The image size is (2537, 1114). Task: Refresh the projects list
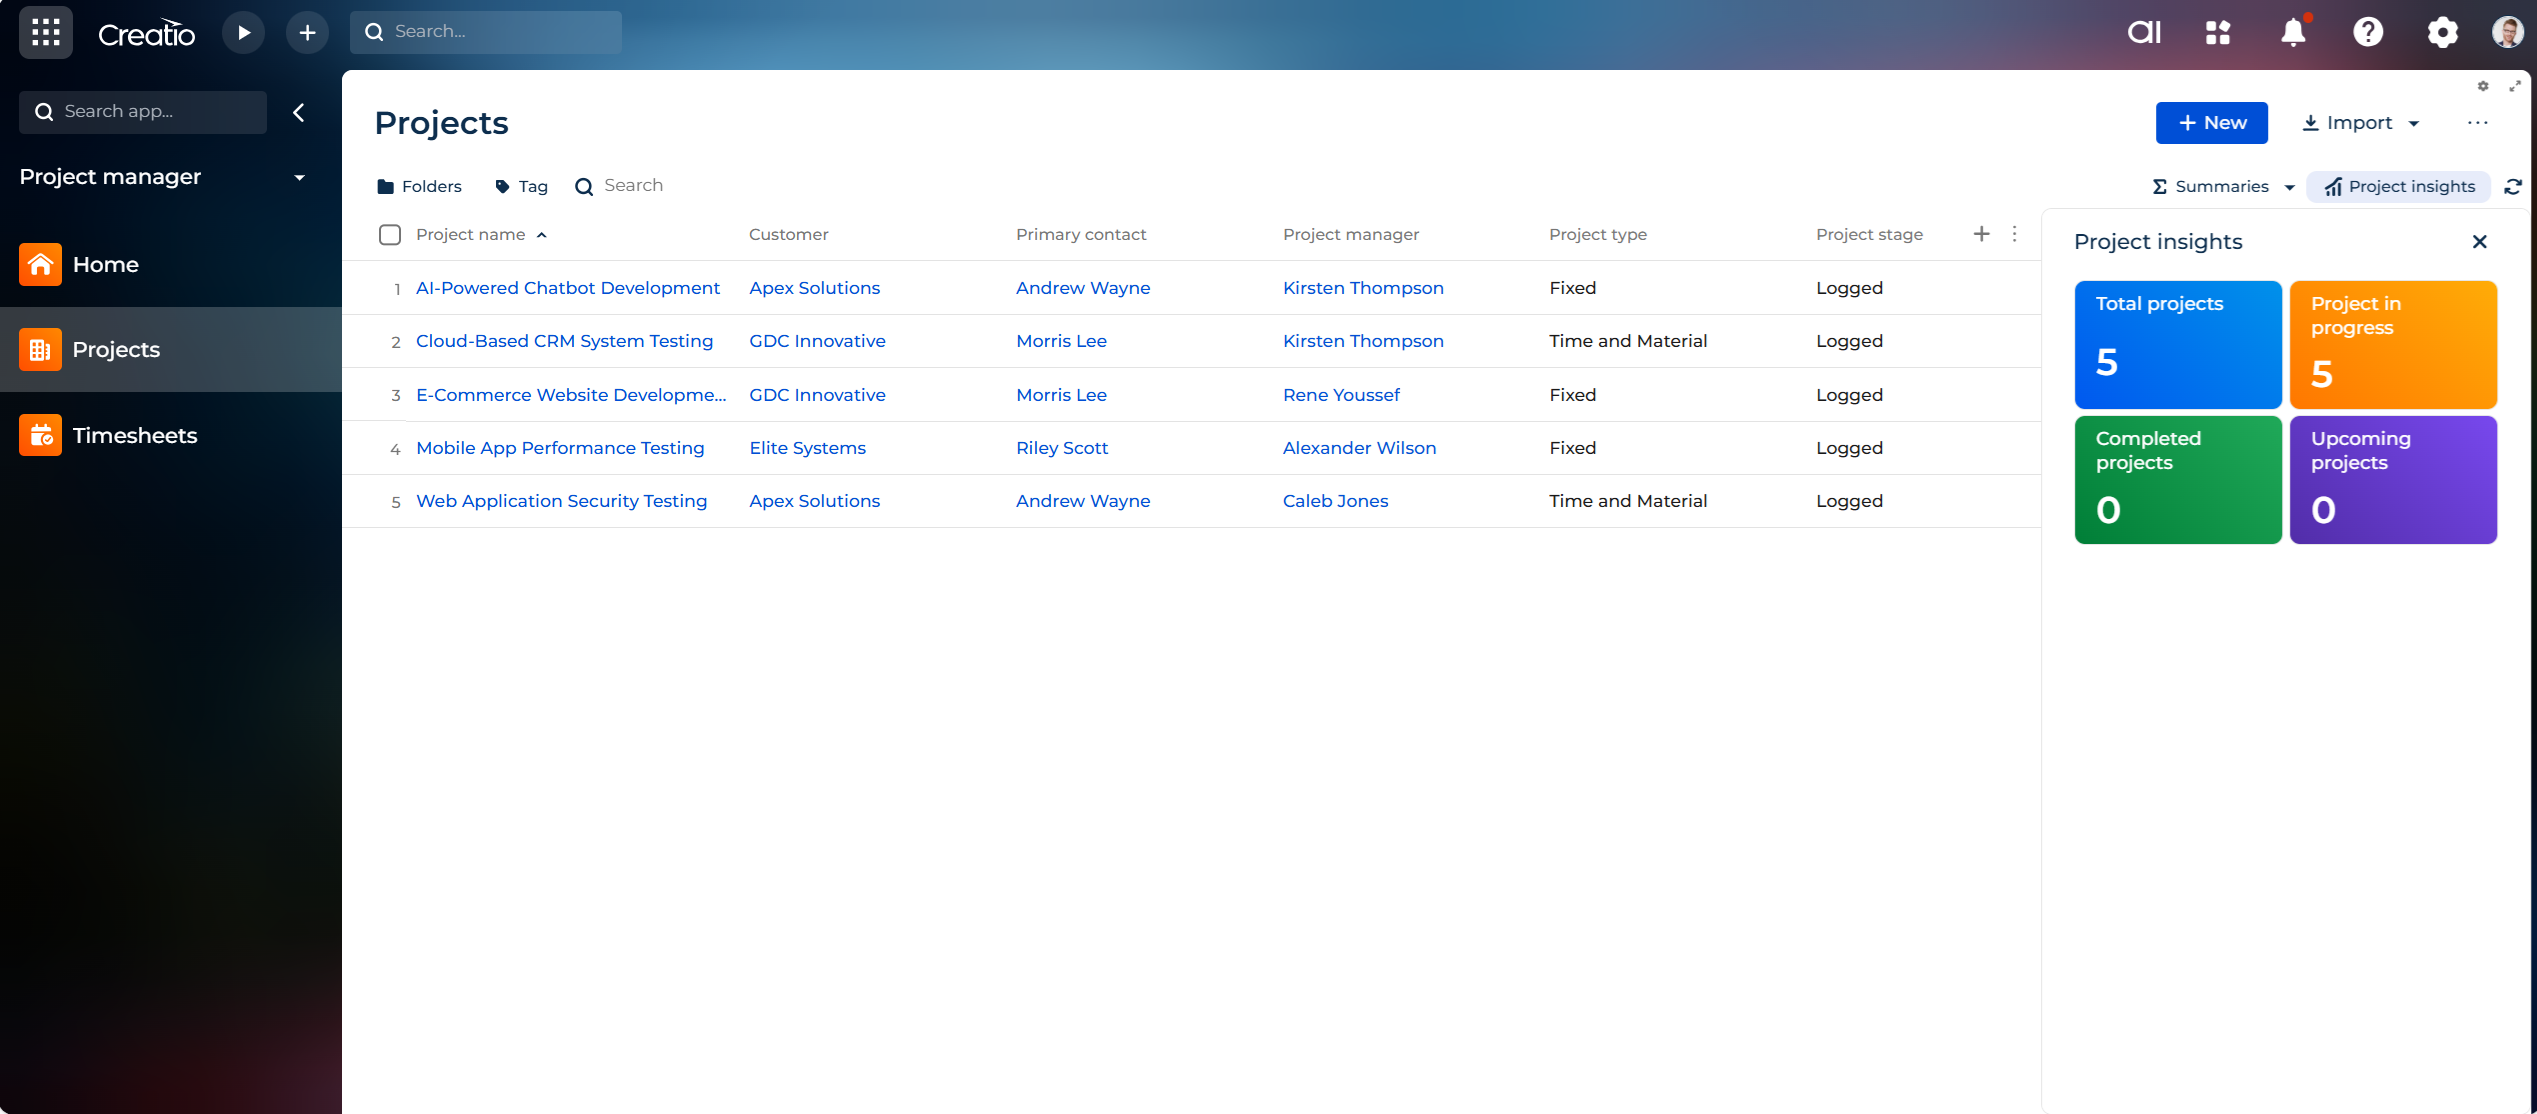(2513, 186)
